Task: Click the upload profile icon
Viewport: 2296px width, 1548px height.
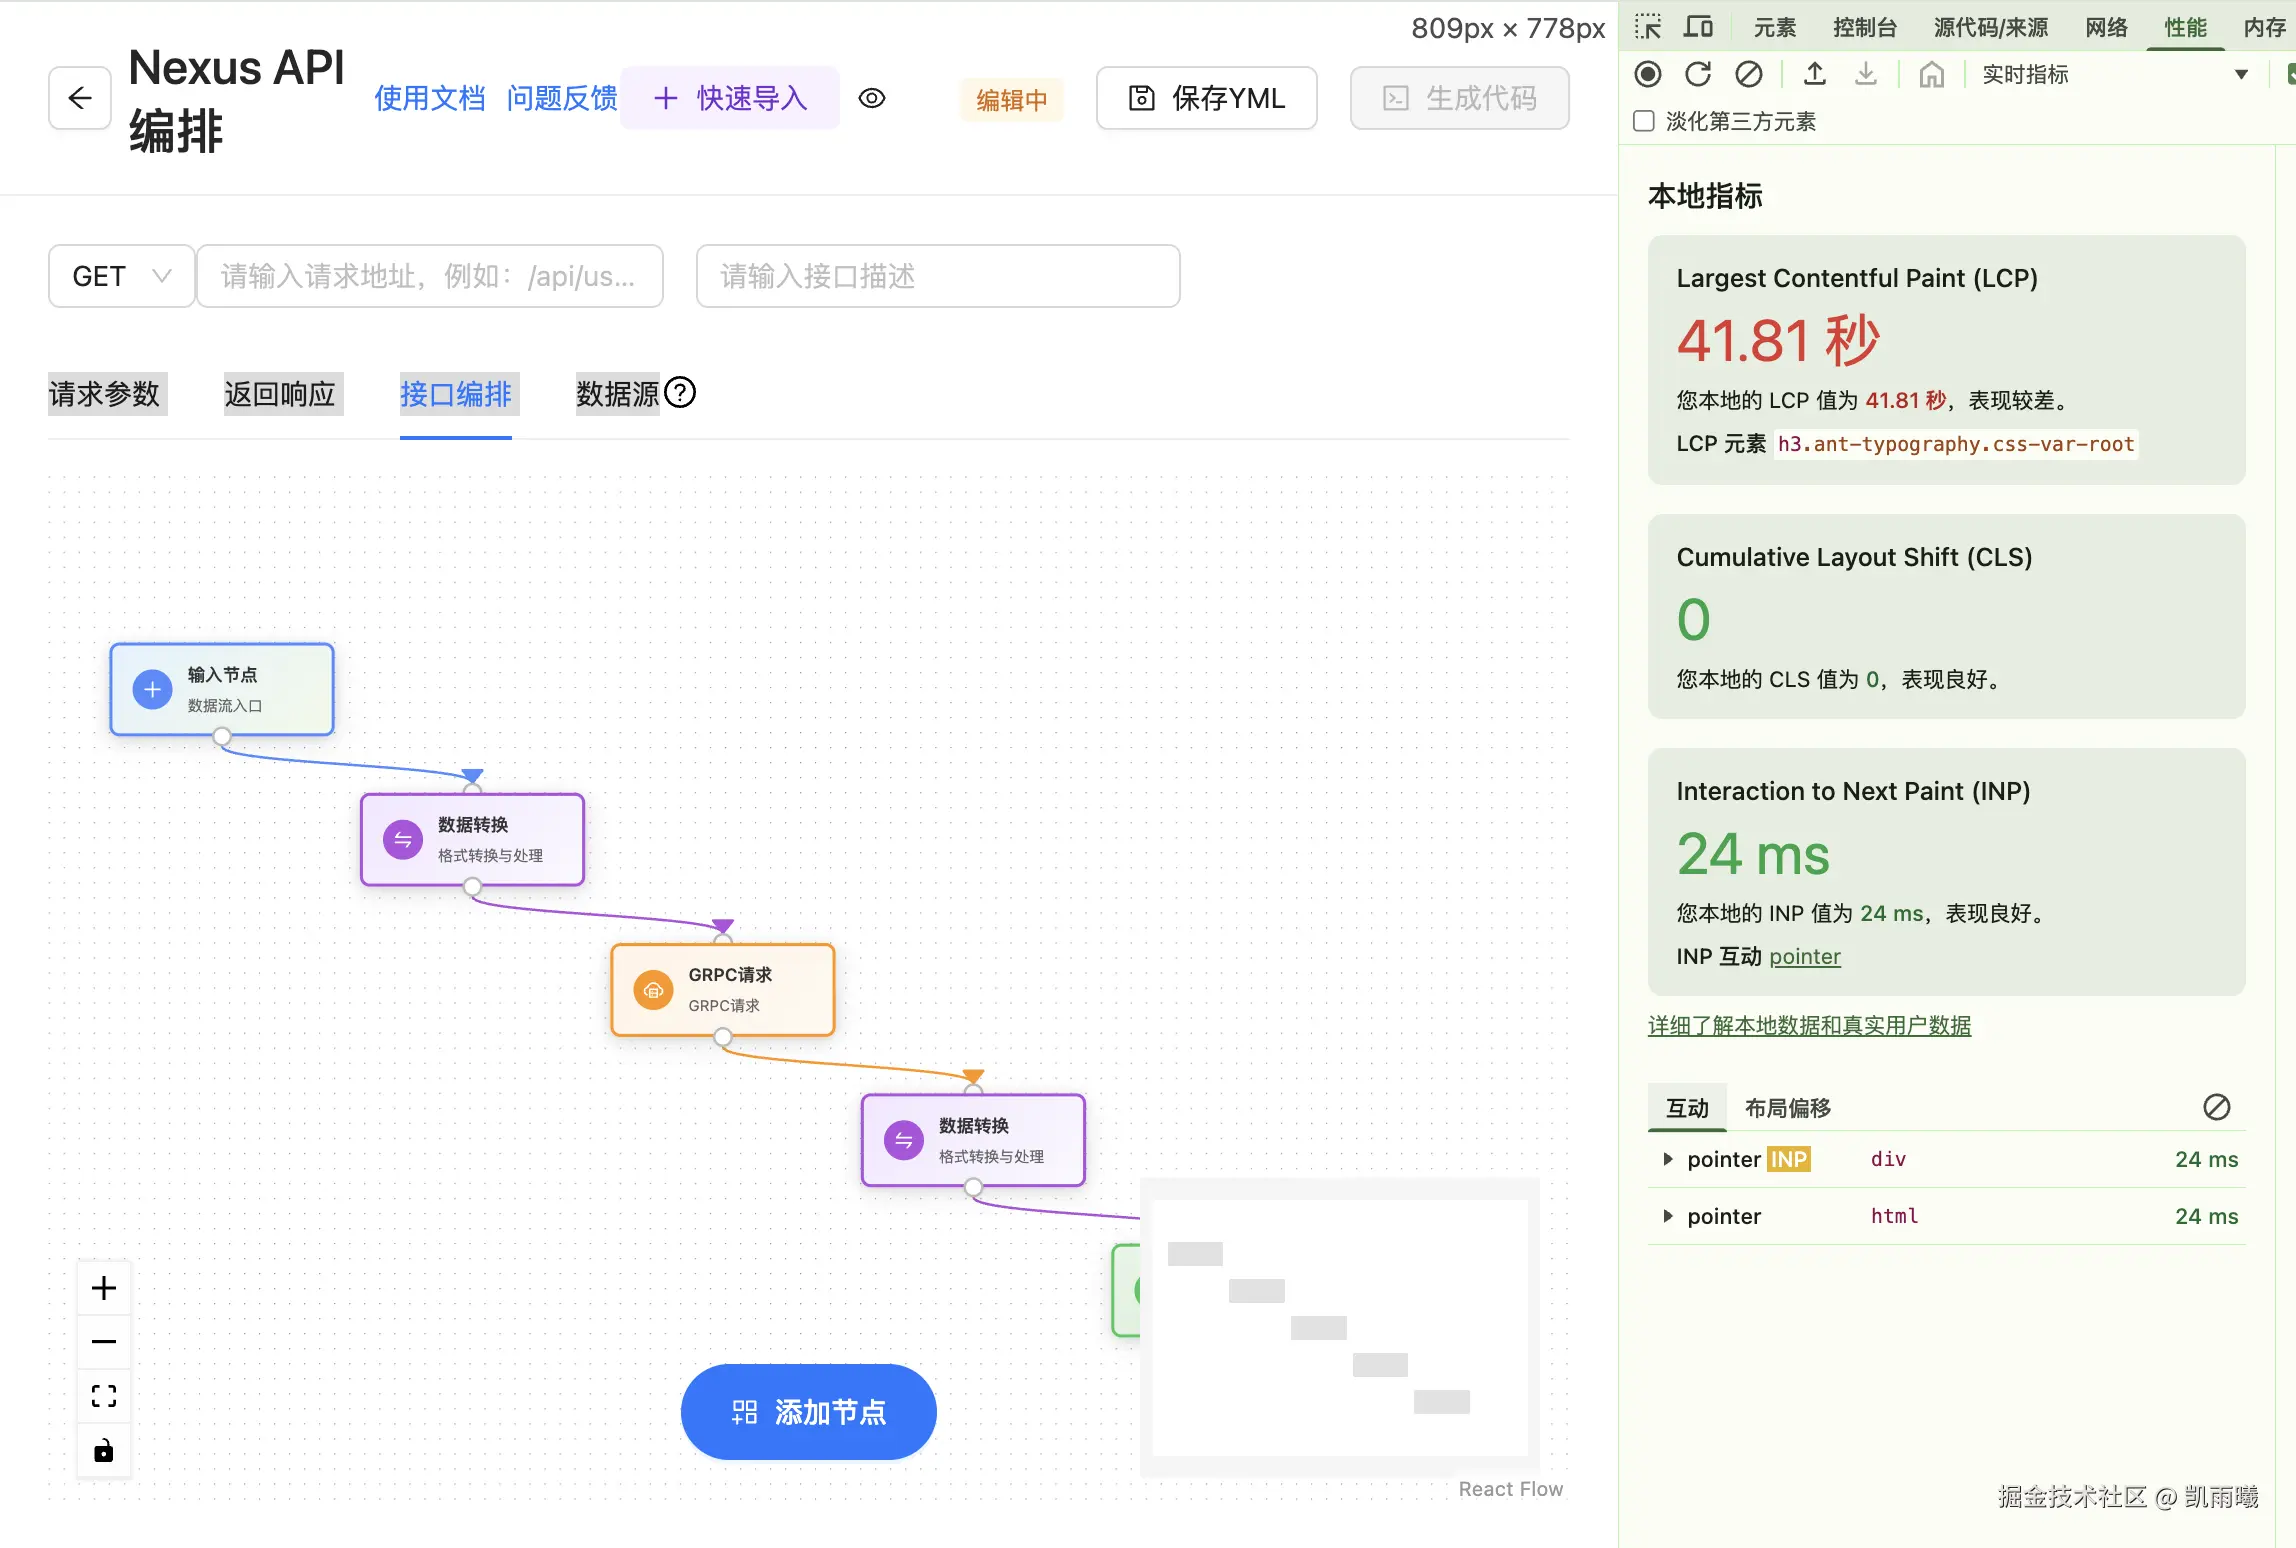Action: tap(1815, 74)
